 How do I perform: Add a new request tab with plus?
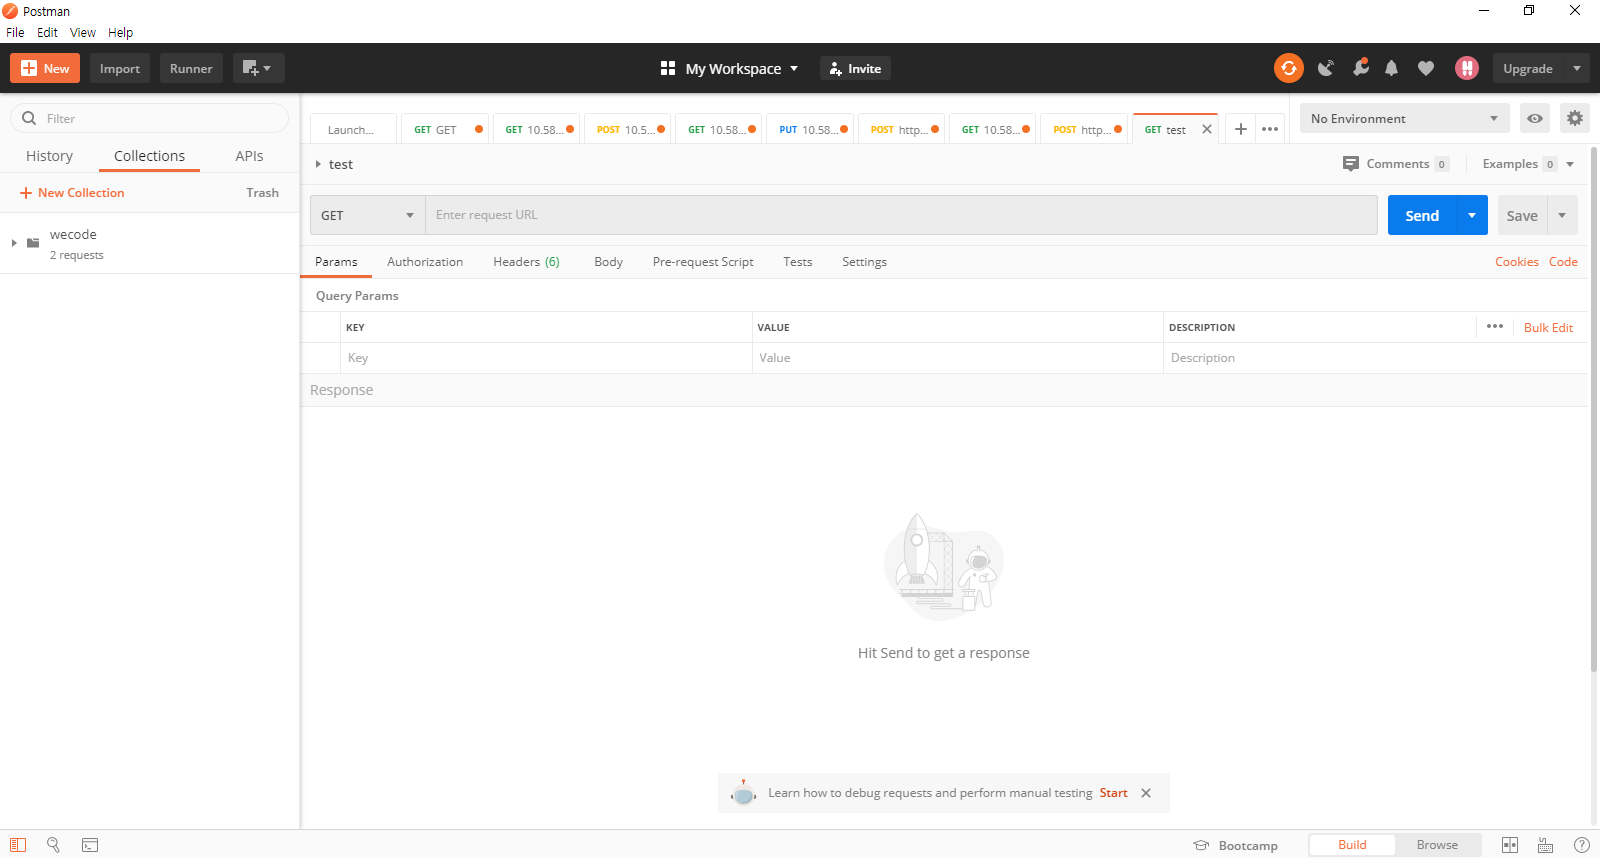1240,129
